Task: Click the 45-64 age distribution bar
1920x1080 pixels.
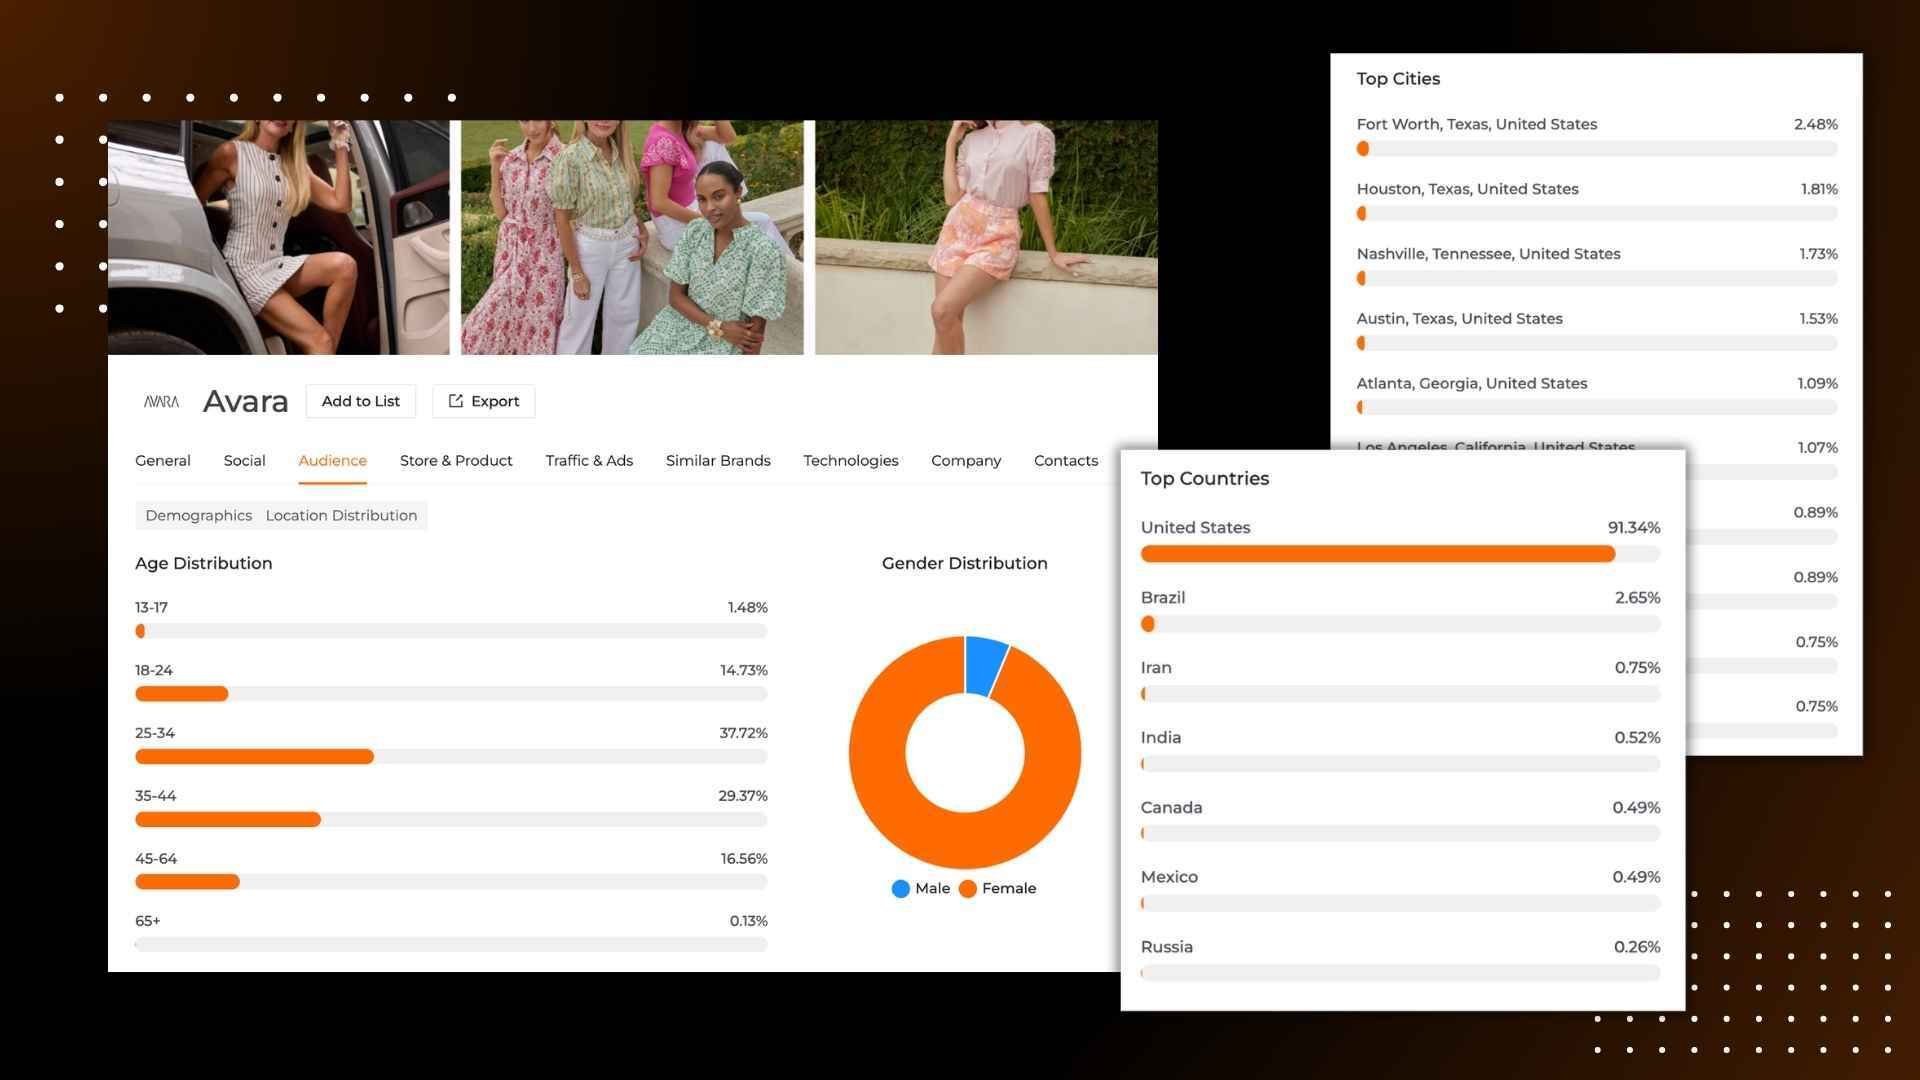Action: 451,882
